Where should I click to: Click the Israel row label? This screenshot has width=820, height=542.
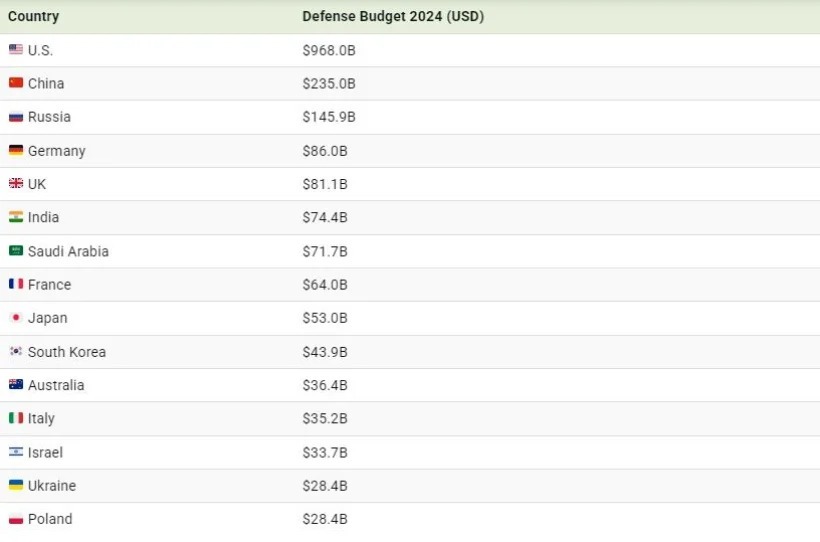point(45,452)
